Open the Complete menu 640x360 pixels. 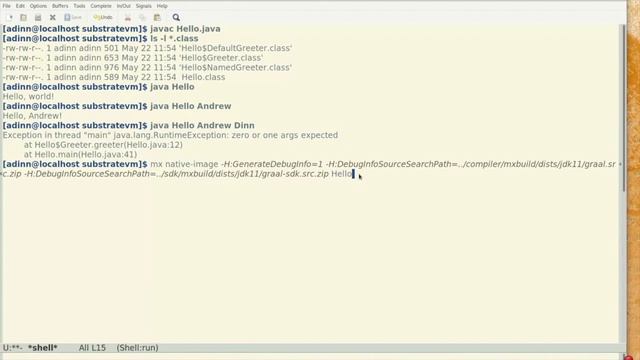click(x=101, y=6)
